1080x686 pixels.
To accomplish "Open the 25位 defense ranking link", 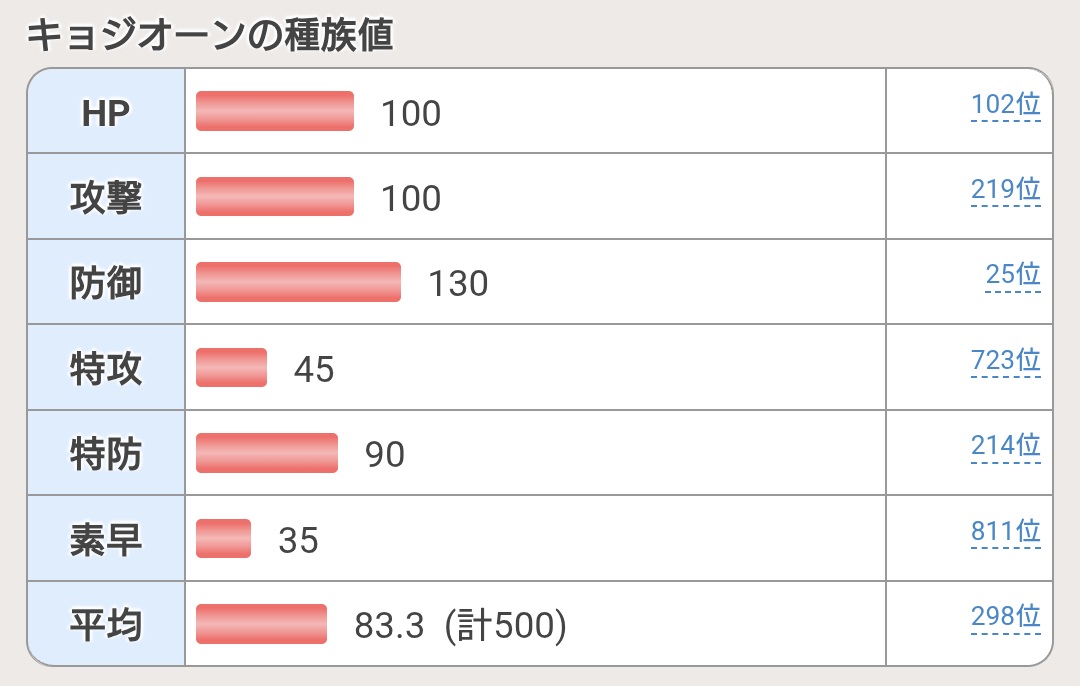I will [1013, 275].
